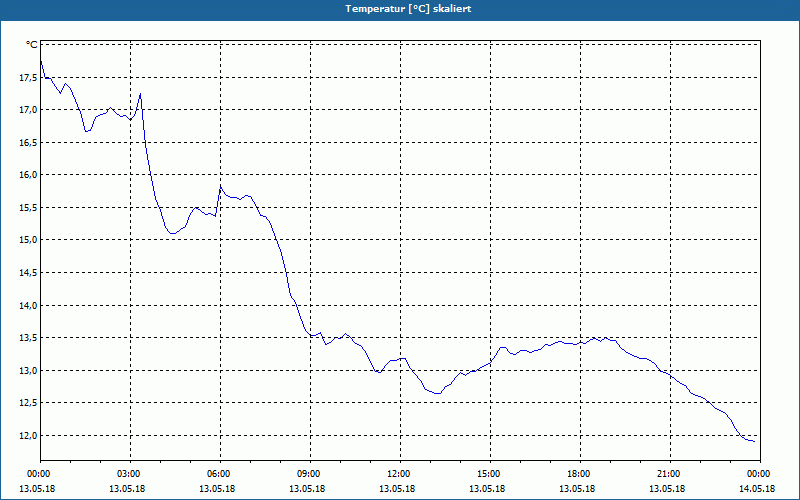Click the 14.05.18 date label
Viewport: 800px width, 500px height.
757,489
